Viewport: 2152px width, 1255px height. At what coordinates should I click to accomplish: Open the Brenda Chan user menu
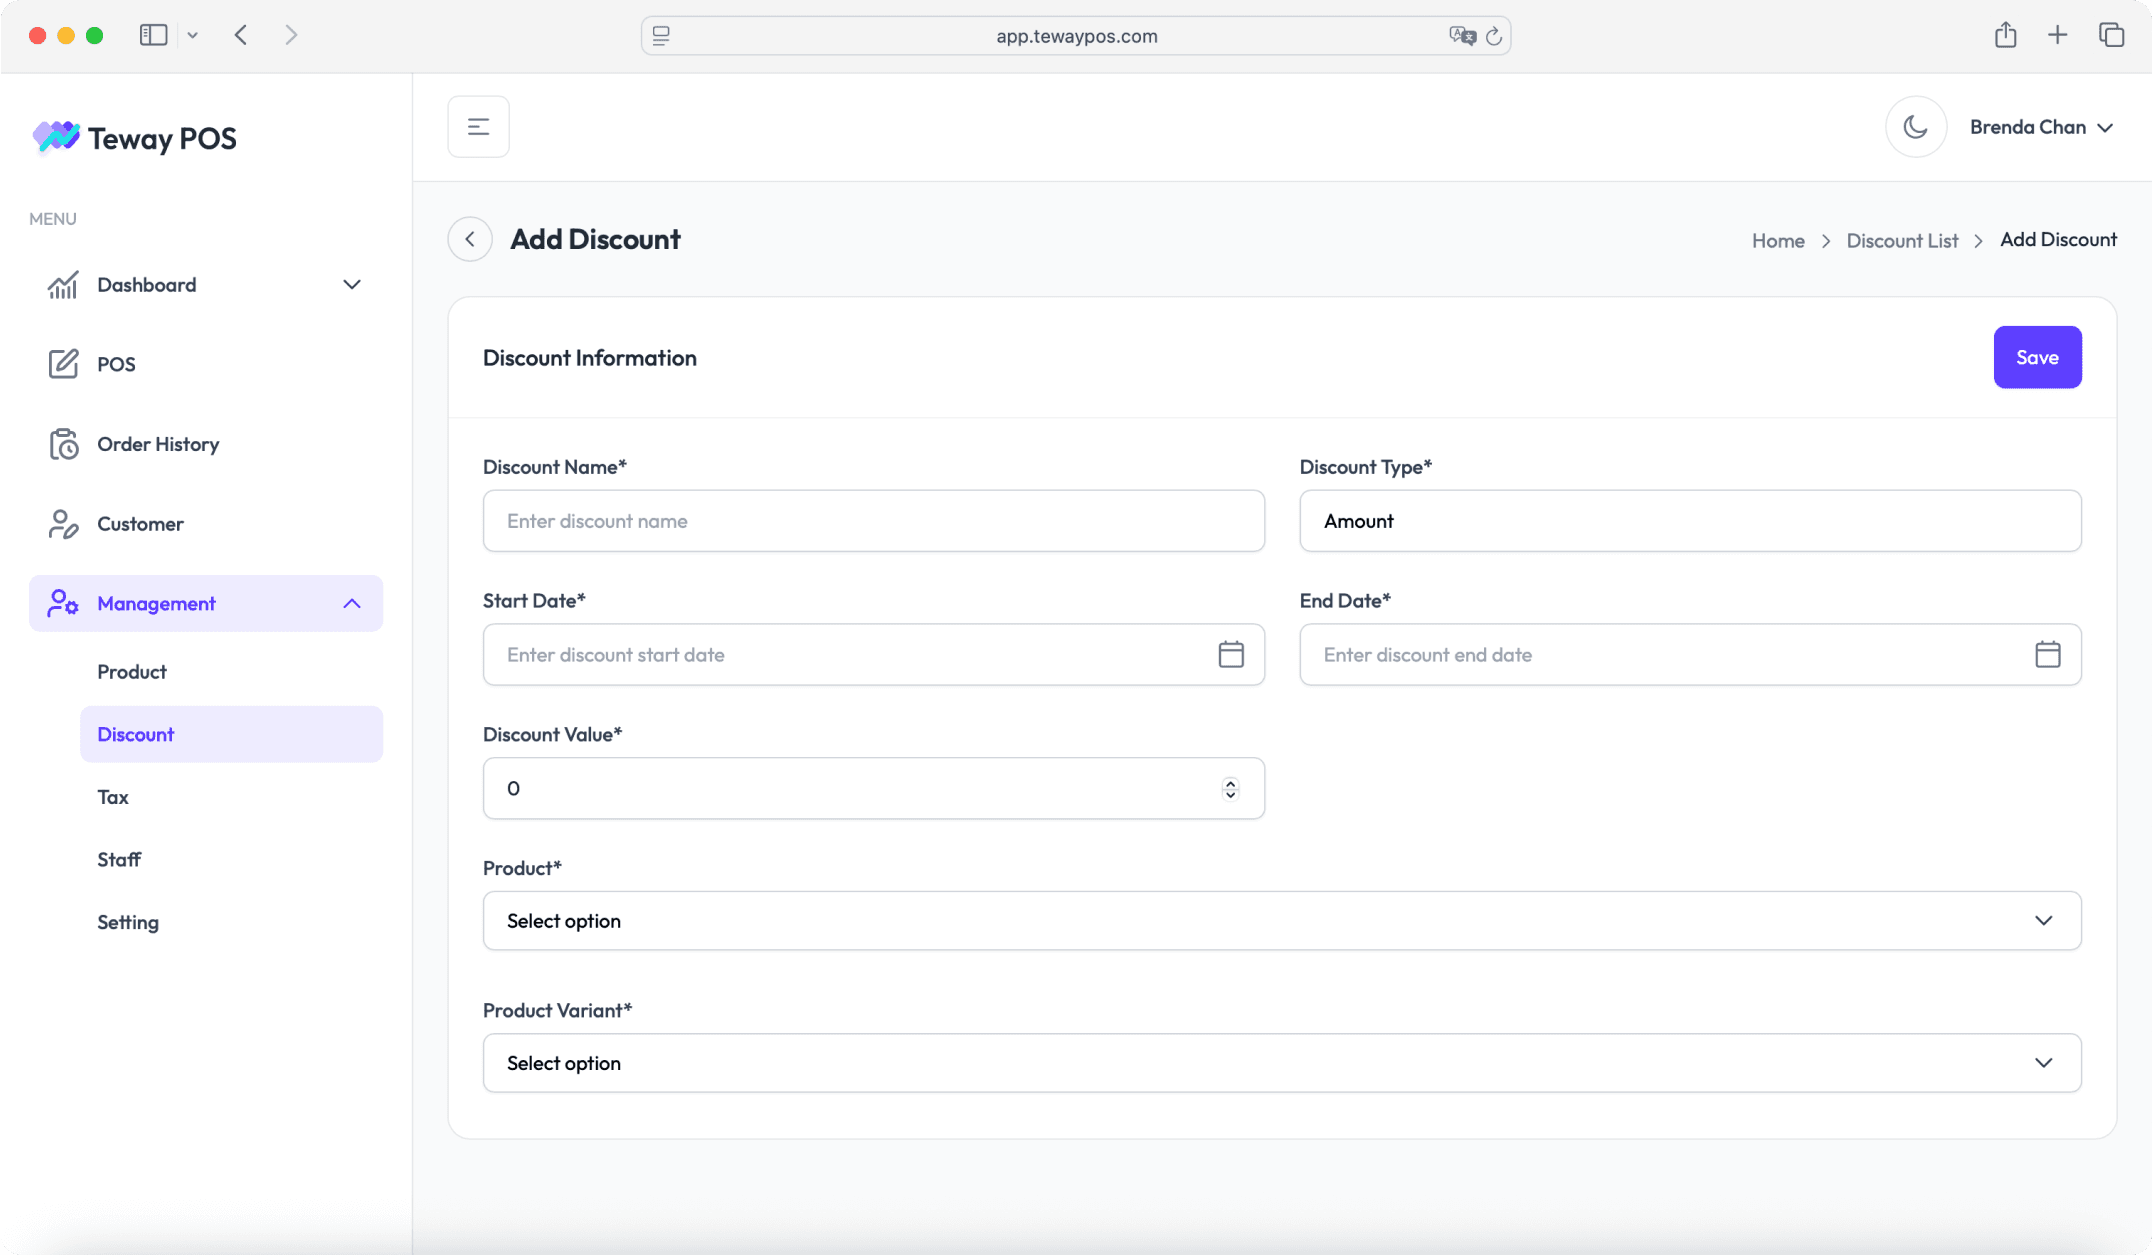click(2041, 127)
